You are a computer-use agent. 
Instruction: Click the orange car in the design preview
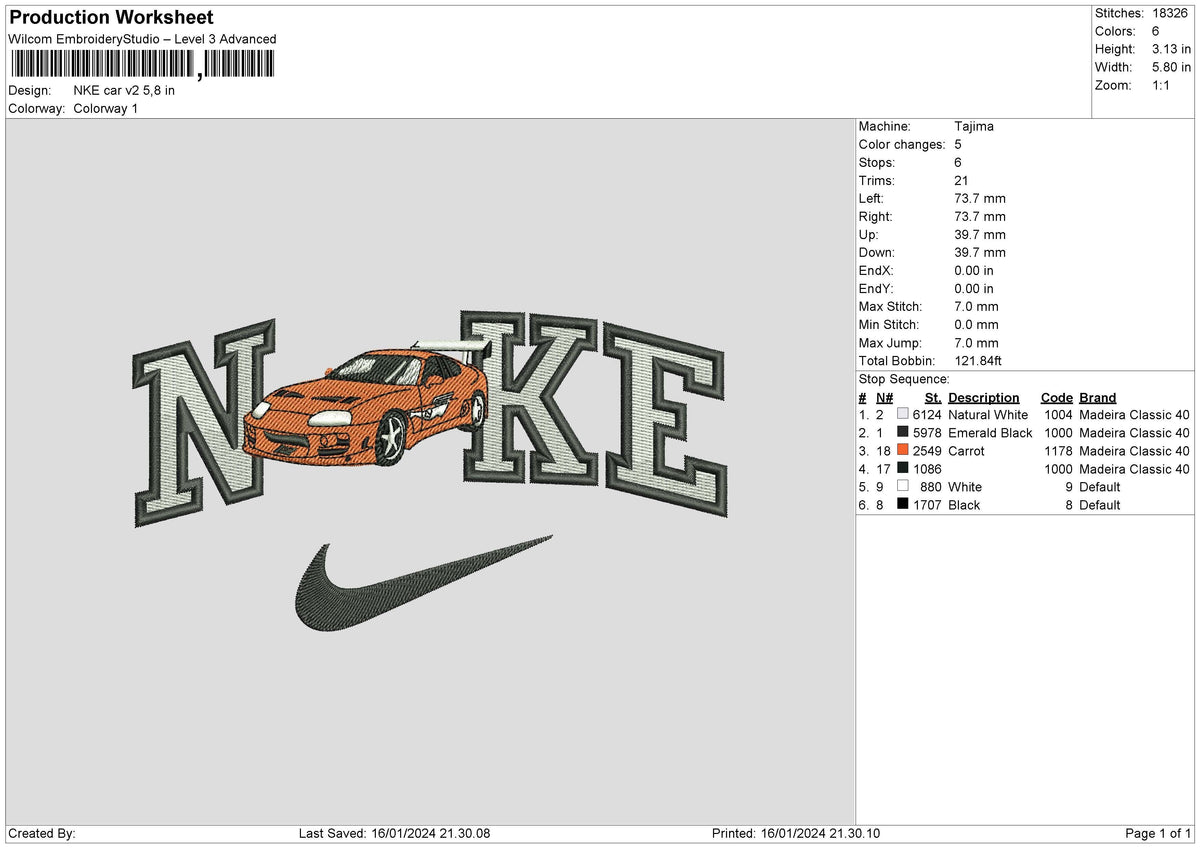[367, 403]
